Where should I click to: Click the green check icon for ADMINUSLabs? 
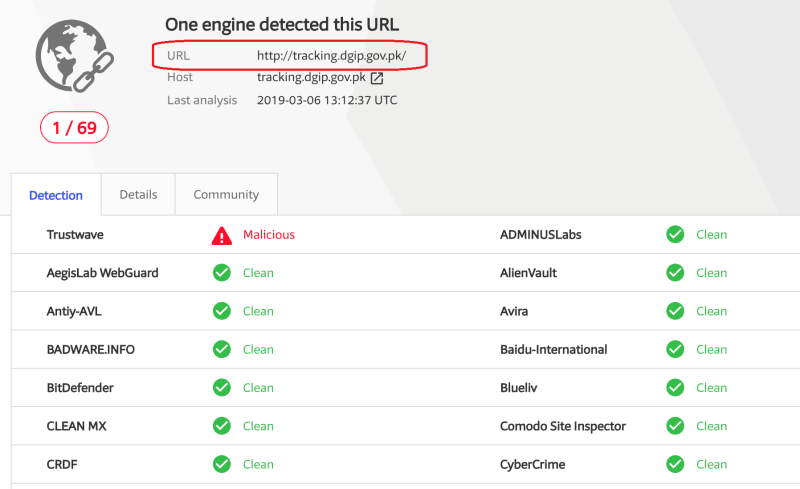coord(676,235)
